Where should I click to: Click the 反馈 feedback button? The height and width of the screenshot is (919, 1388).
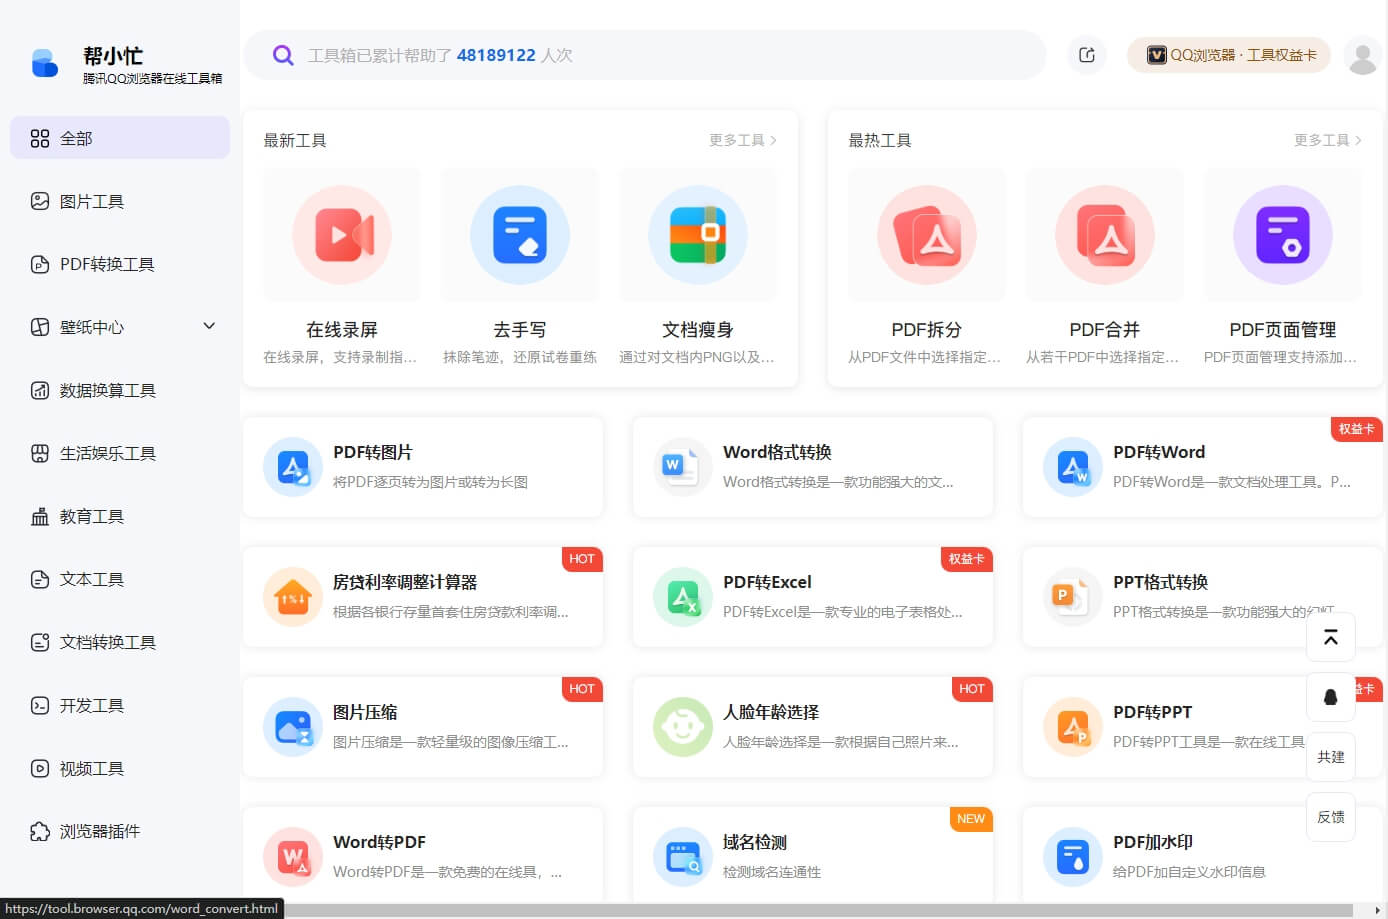pyautogui.click(x=1330, y=817)
